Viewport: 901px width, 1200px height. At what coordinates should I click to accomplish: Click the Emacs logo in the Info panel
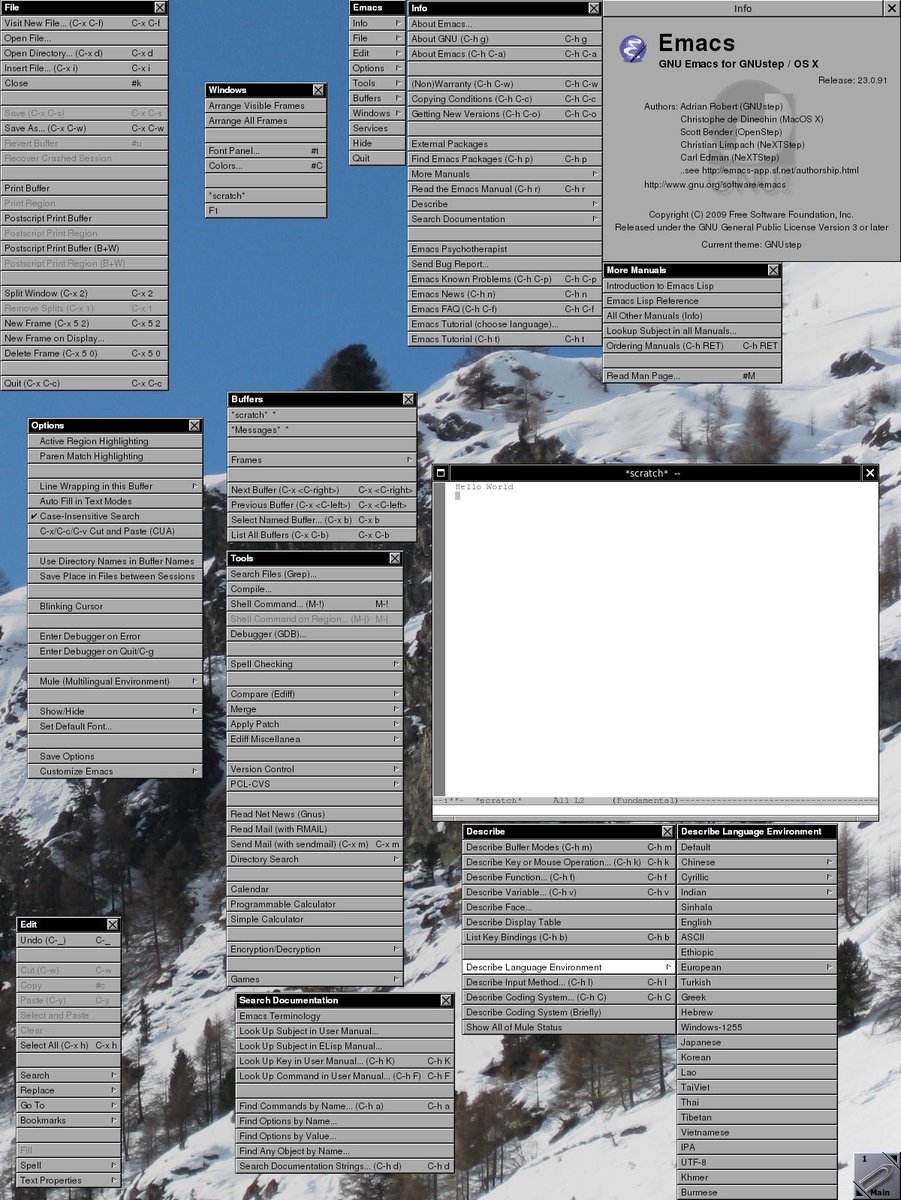point(633,47)
